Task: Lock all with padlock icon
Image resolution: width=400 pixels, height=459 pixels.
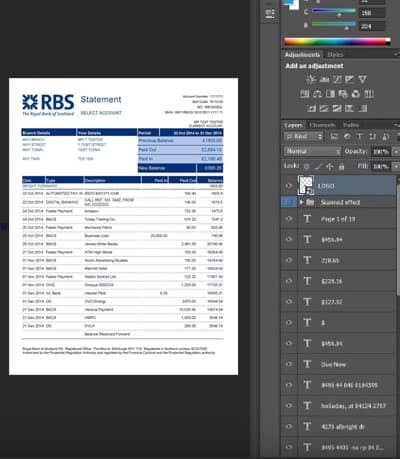Action: tap(341, 166)
